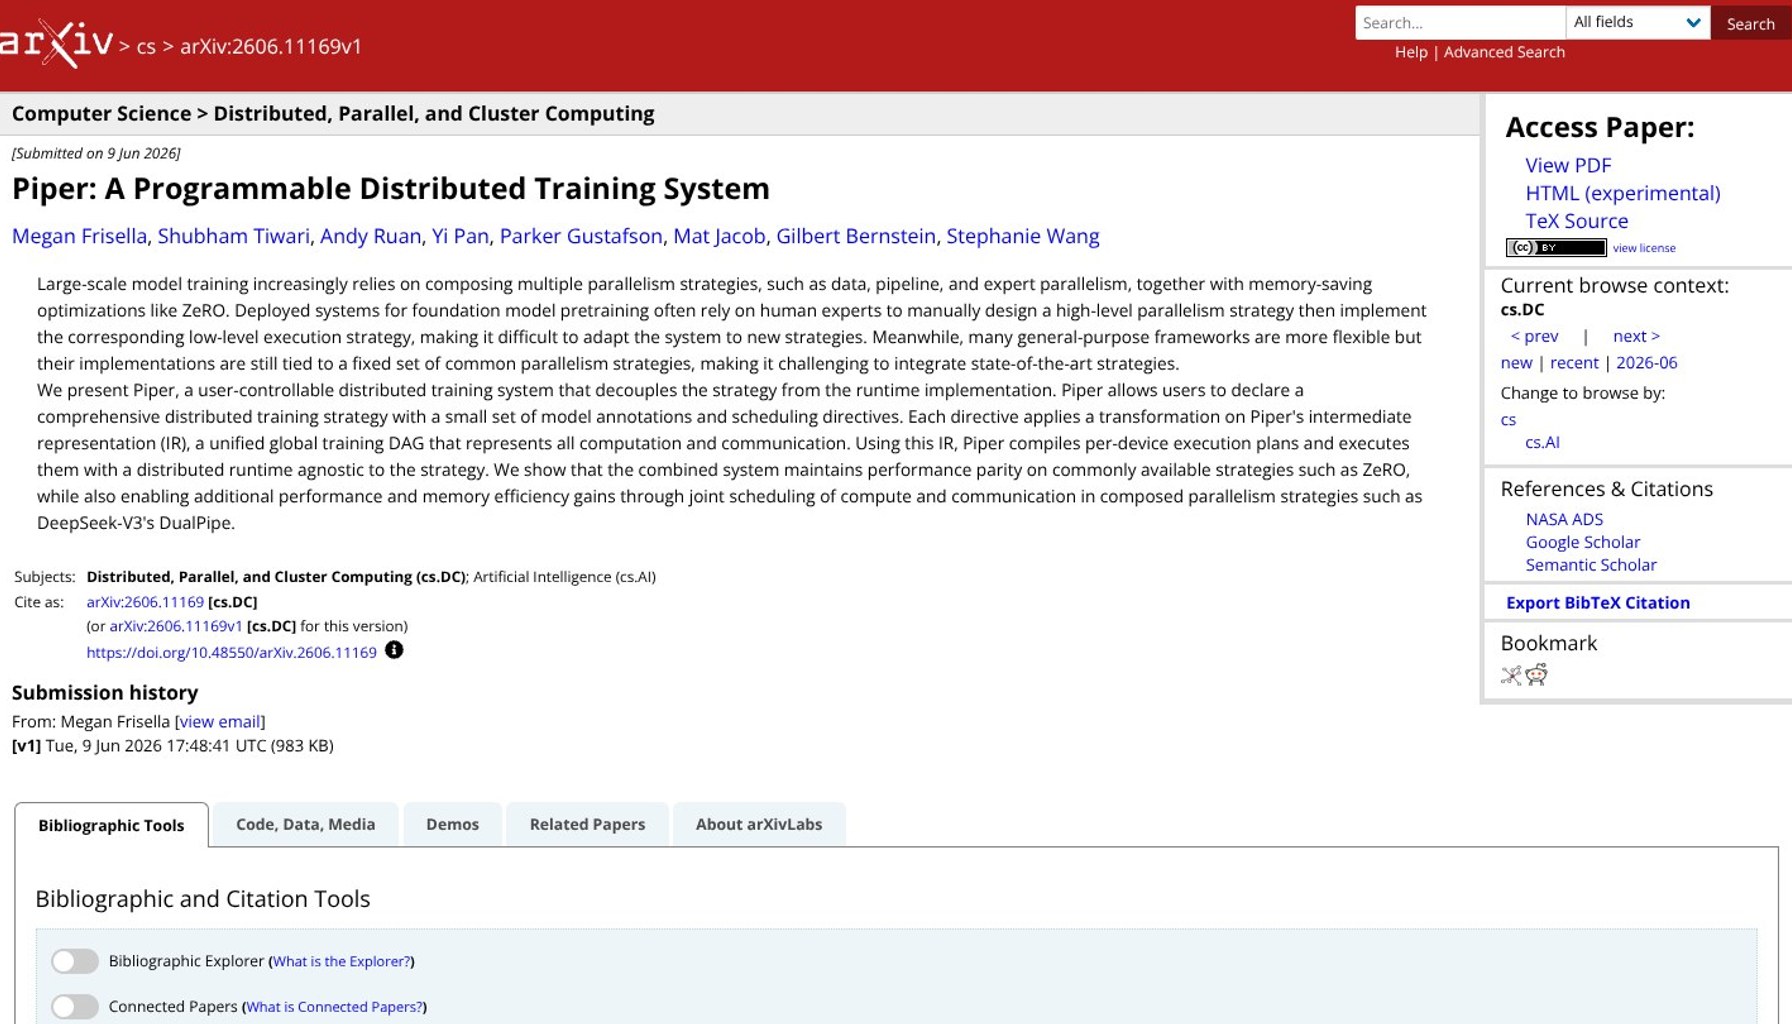Screen dimensions: 1792x1024
Task: Click cs breadcrumb in header
Action: 146,46
